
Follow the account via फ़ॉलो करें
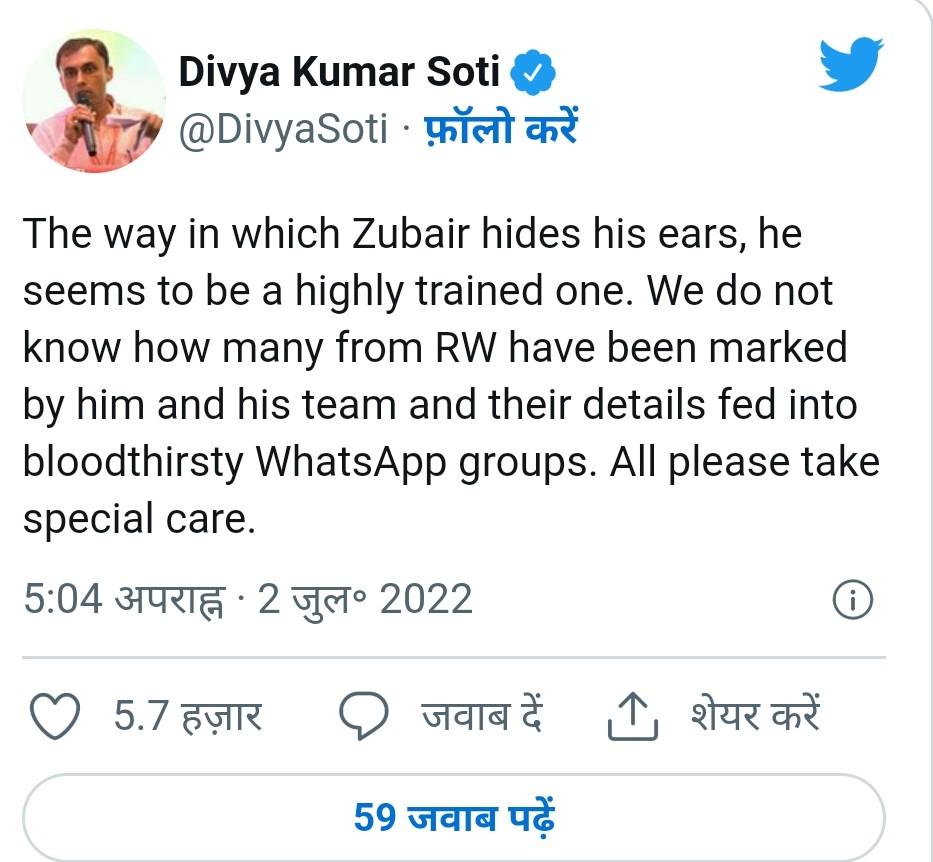pos(500,129)
